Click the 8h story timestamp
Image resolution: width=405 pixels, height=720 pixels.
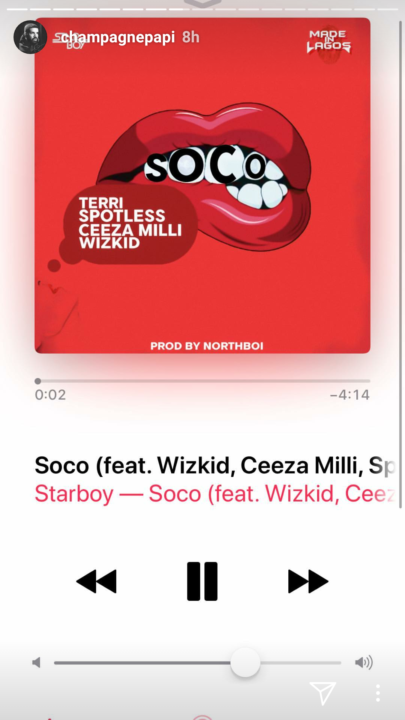point(191,37)
